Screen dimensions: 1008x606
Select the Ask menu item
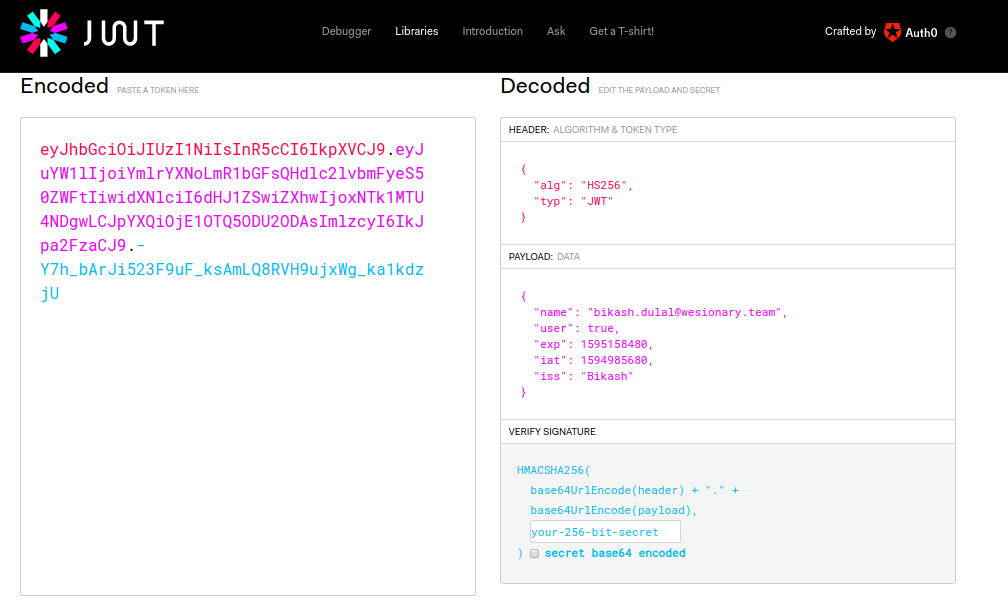[556, 31]
